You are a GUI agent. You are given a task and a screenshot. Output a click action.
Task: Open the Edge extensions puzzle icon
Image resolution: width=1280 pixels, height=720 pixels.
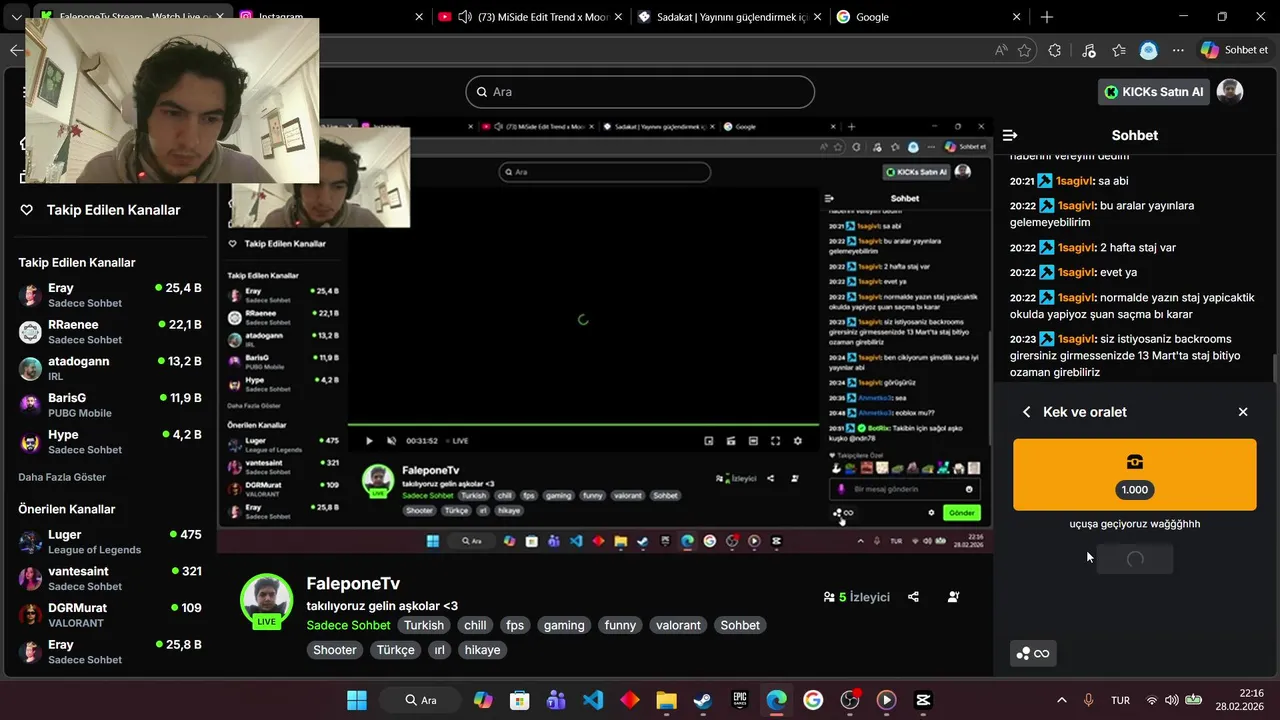point(1055,50)
